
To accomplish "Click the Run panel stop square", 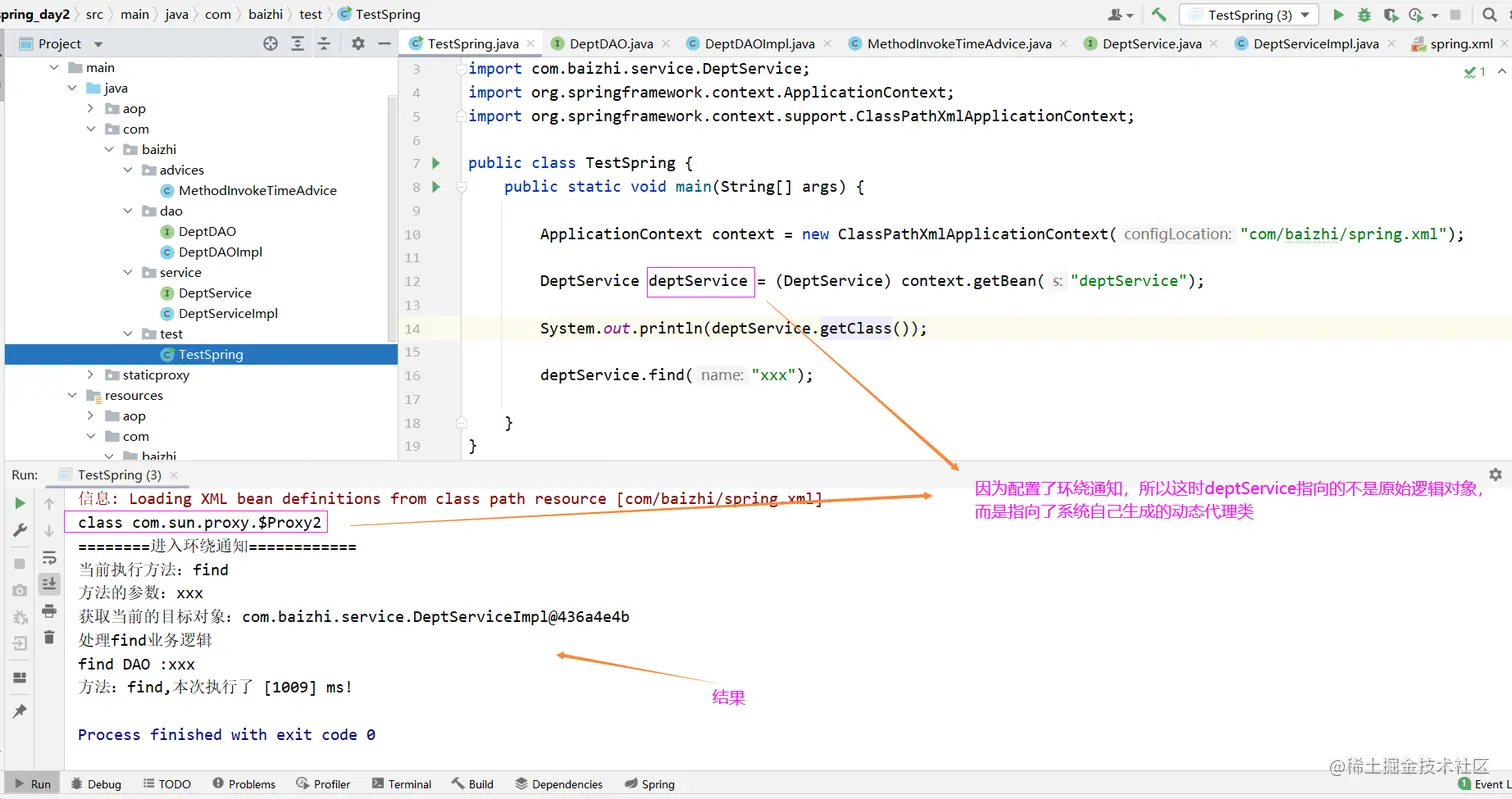I will point(20,564).
